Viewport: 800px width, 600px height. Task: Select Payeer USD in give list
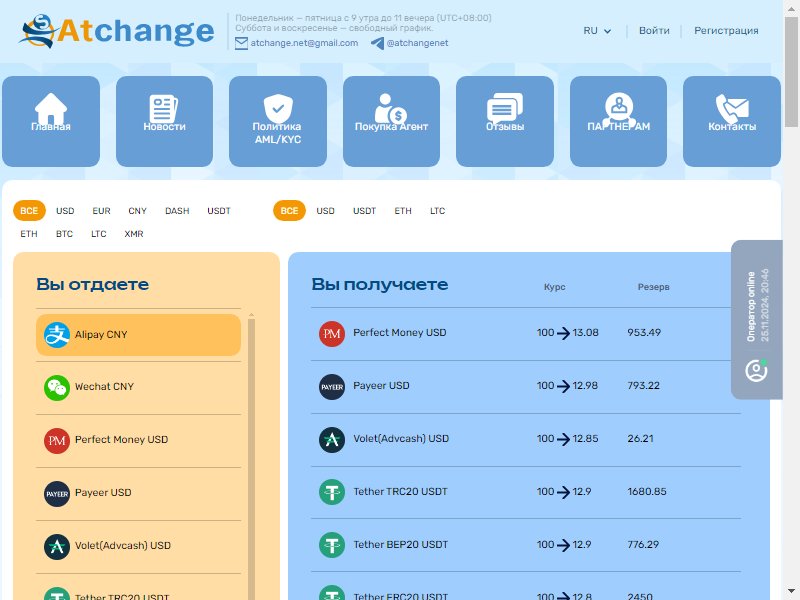138,493
